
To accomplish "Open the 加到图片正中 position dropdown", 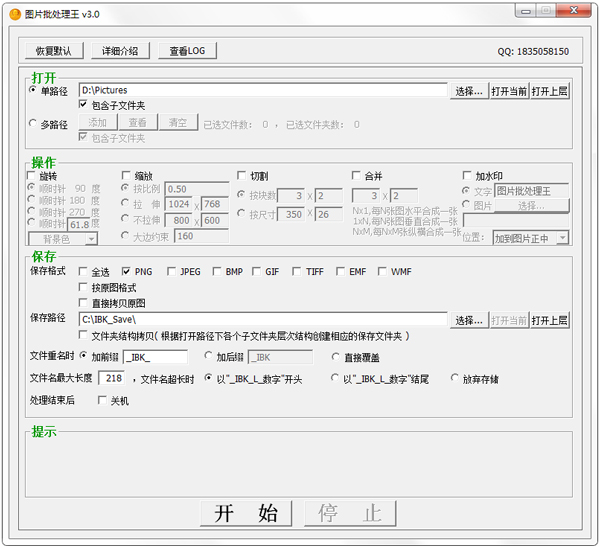I will [531, 238].
